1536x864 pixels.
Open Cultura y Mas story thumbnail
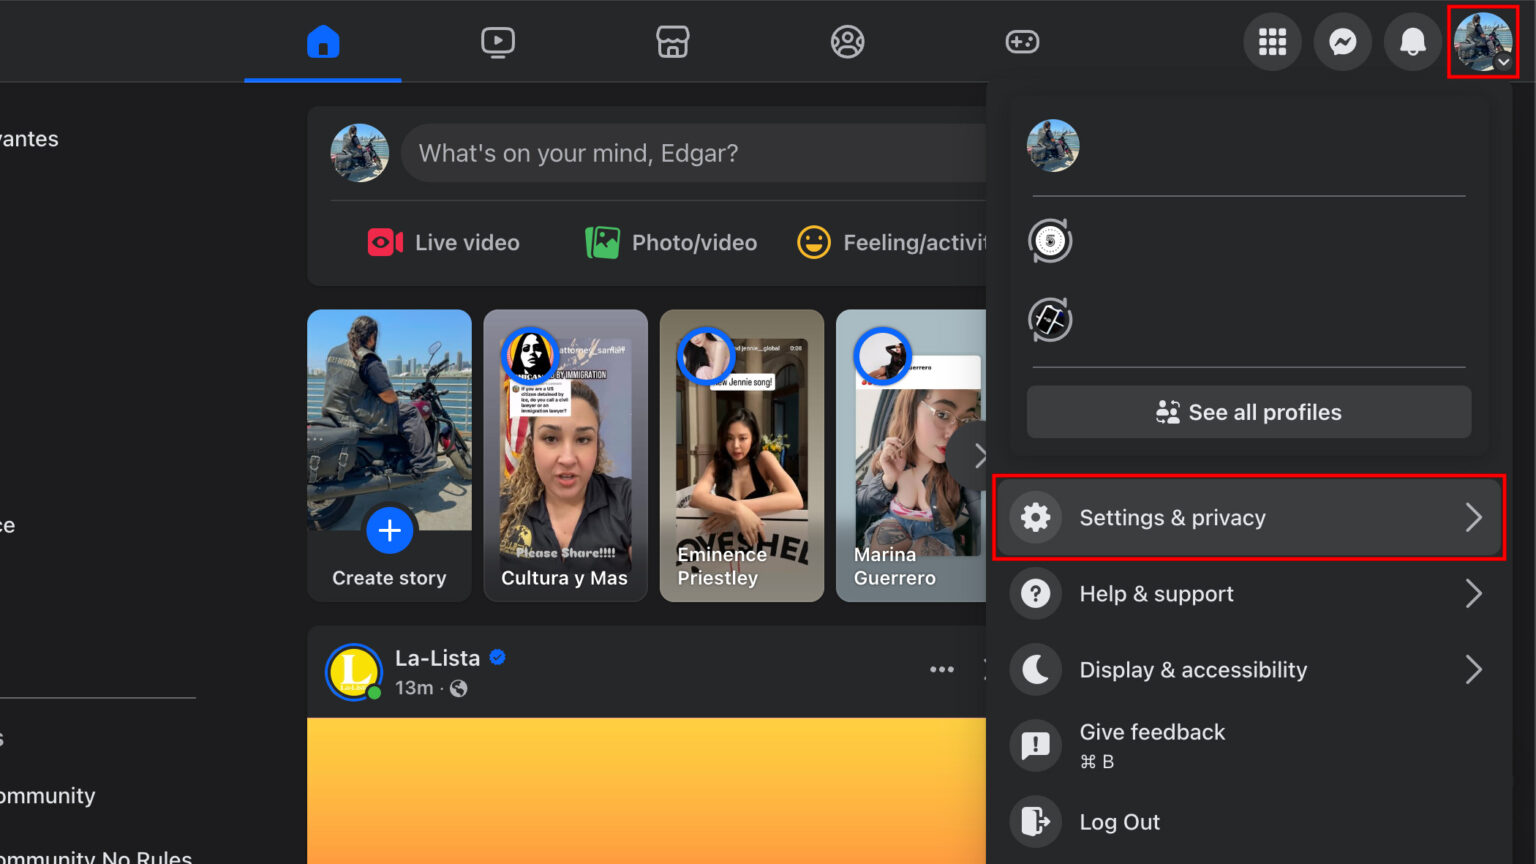pyautogui.click(x=565, y=456)
